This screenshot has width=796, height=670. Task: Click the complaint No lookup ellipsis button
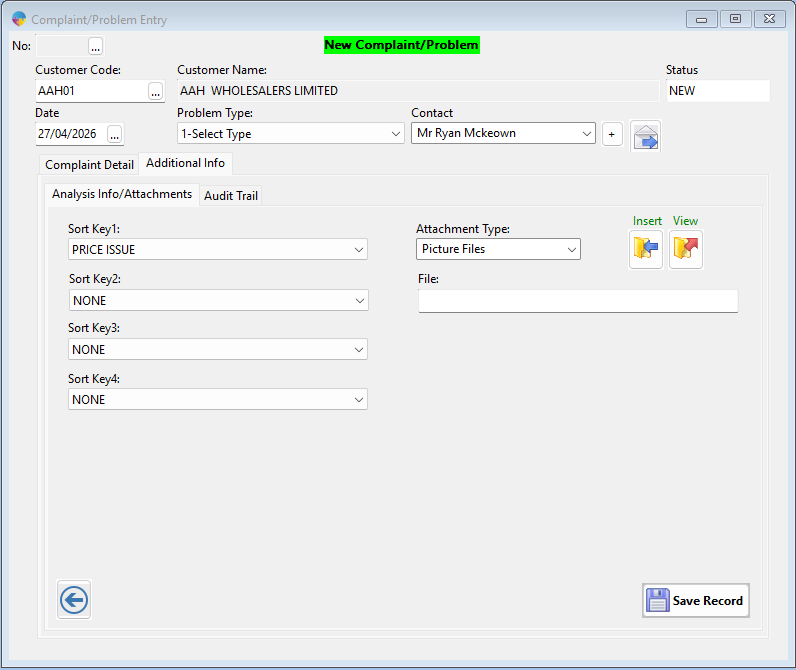tap(95, 46)
